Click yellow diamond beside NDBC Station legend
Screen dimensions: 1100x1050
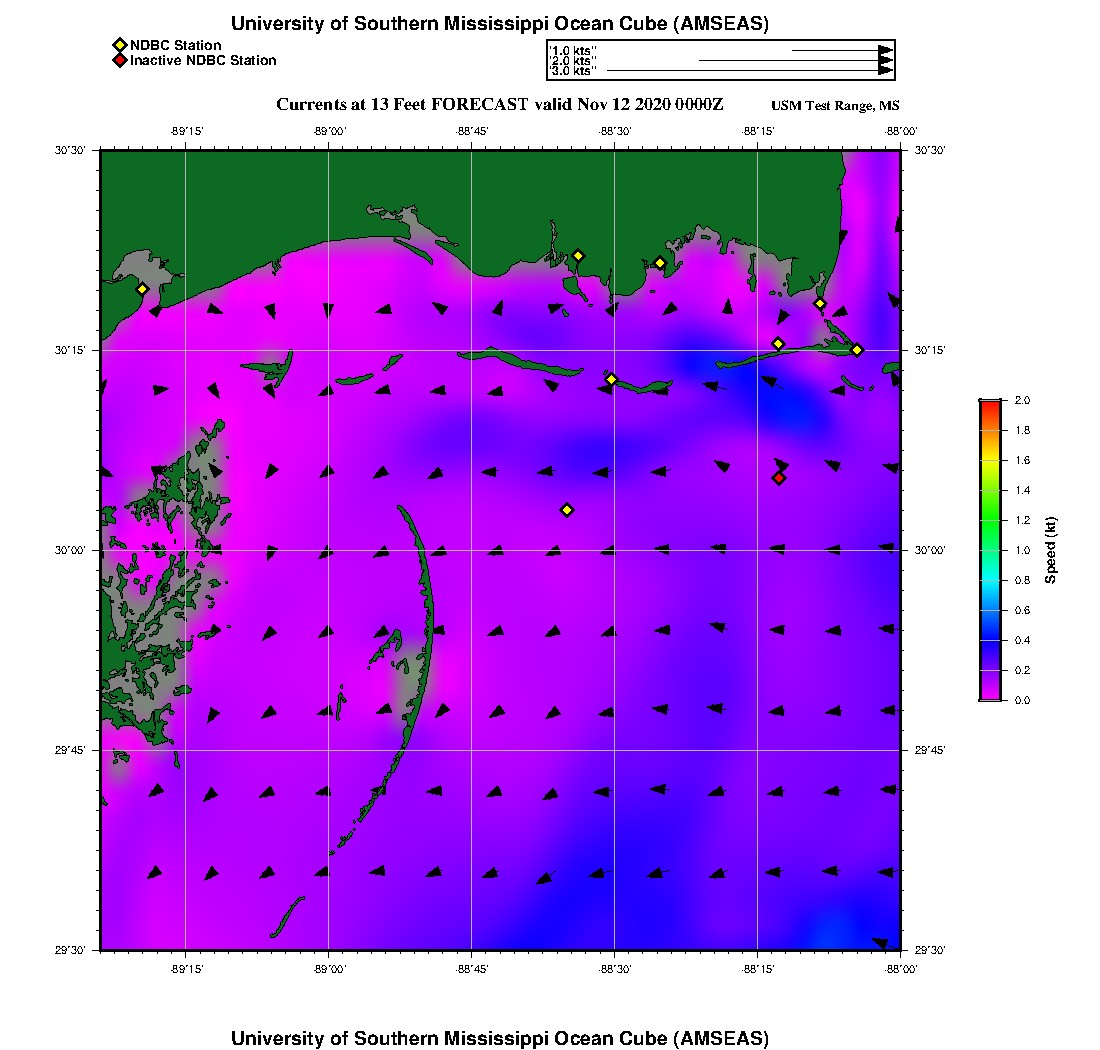click(119, 45)
